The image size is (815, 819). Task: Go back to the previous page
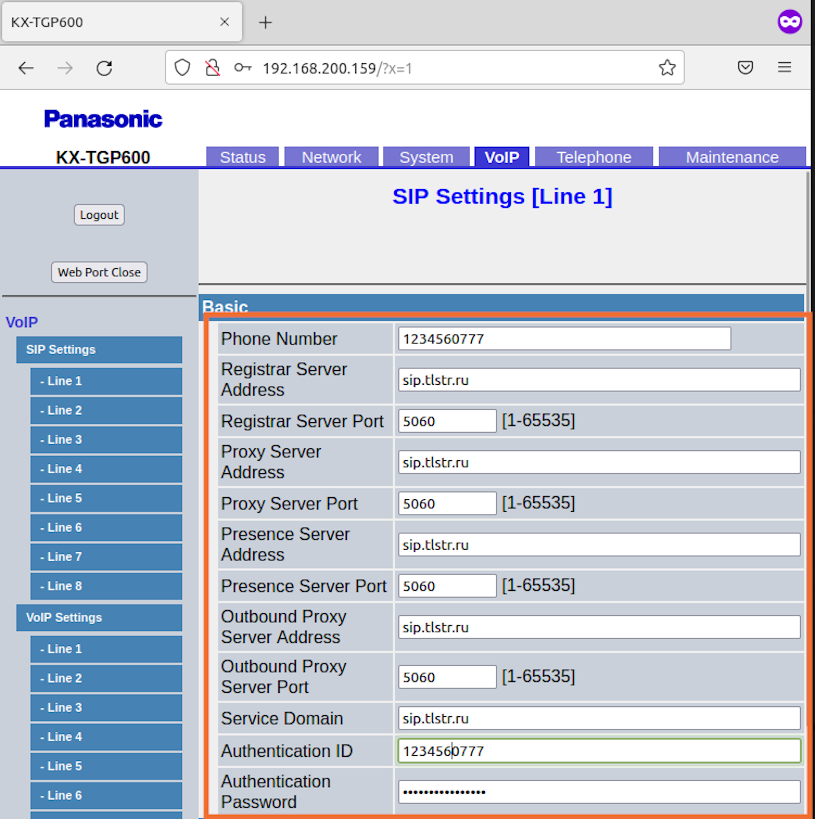(26, 68)
